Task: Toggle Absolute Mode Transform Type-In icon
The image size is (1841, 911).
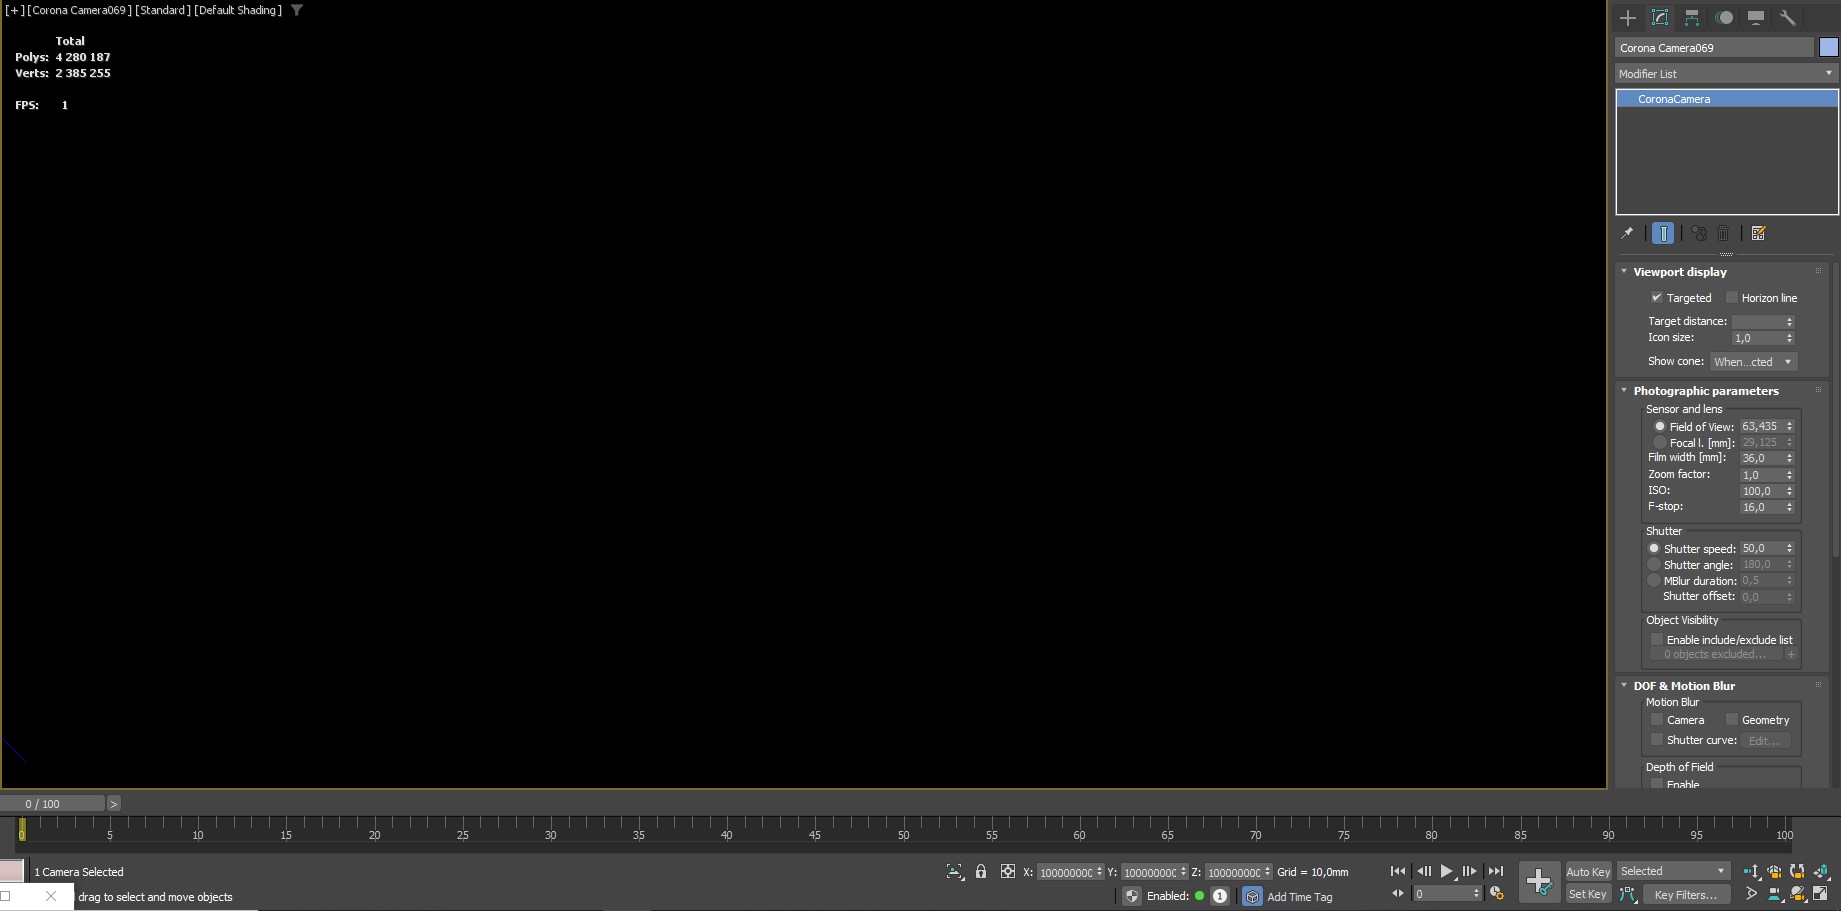Action: [1008, 871]
